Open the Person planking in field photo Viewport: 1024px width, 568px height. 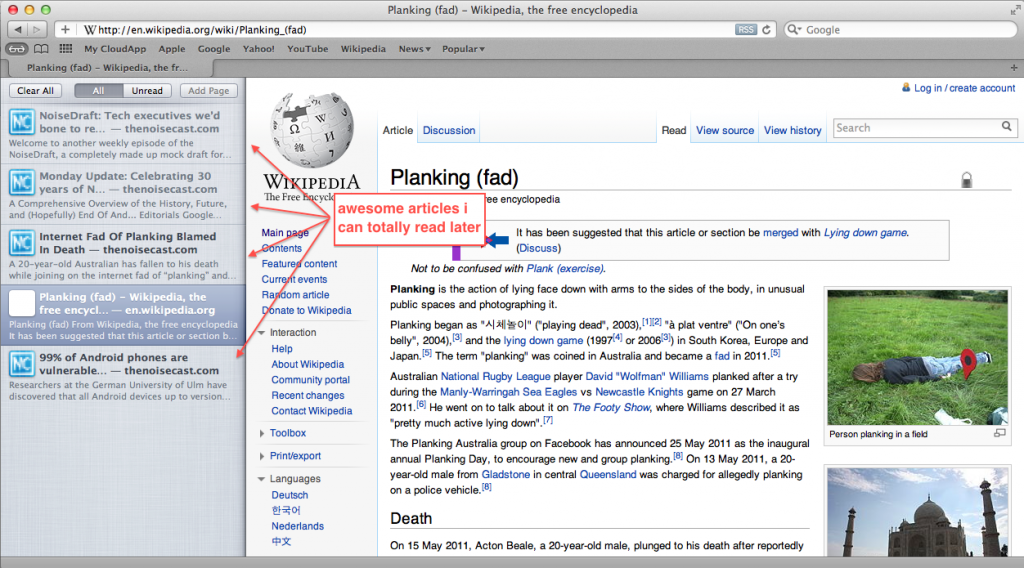click(917, 357)
